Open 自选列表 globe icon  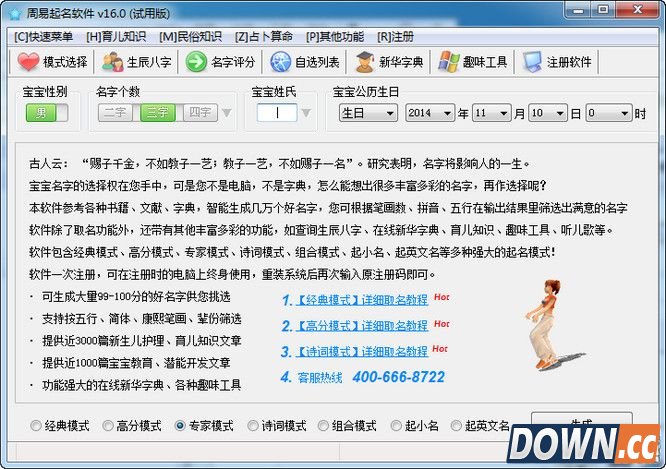point(280,62)
